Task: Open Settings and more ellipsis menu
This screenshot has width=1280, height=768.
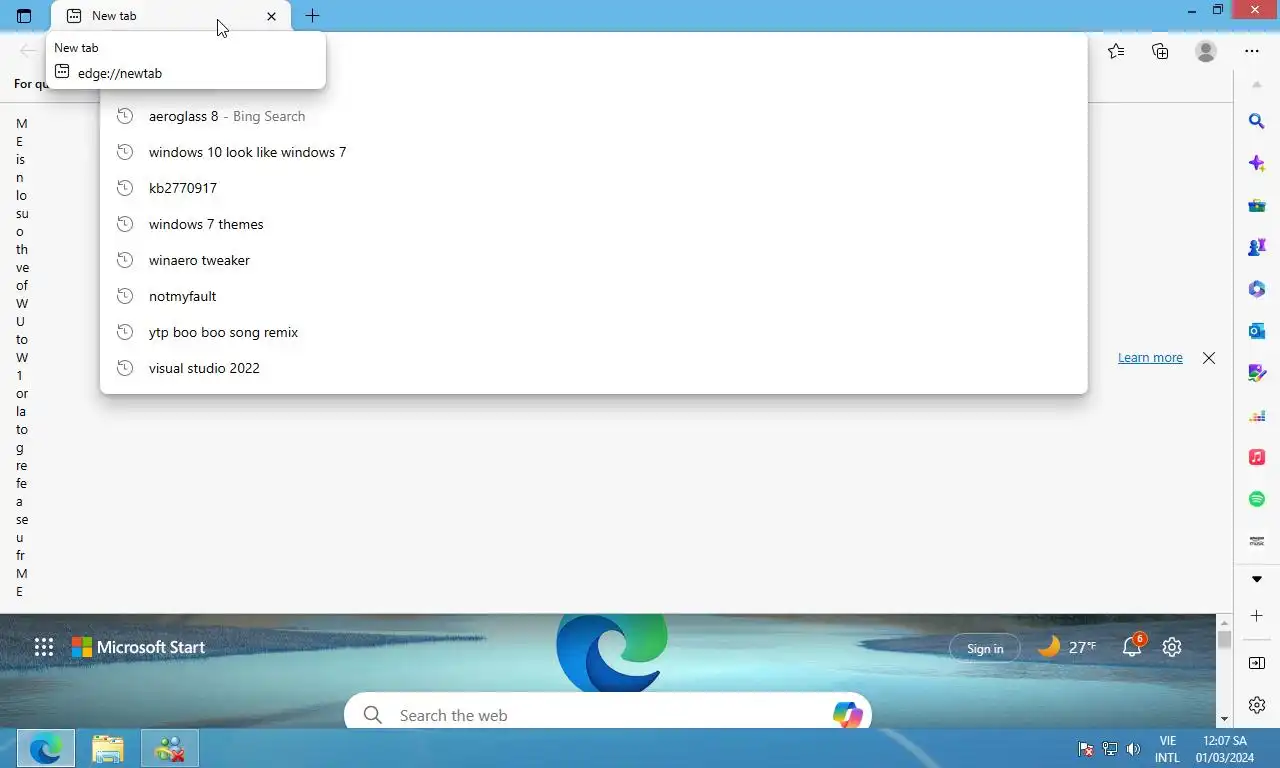Action: [1252, 51]
